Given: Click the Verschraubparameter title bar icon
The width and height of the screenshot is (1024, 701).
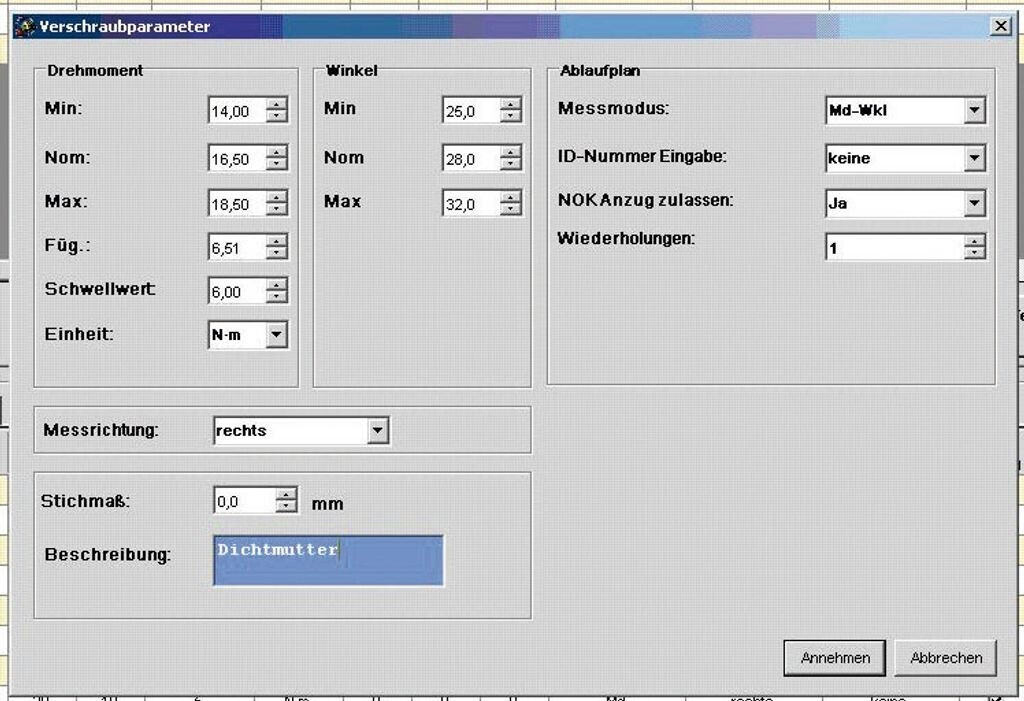Looking at the screenshot, I should click(25, 27).
